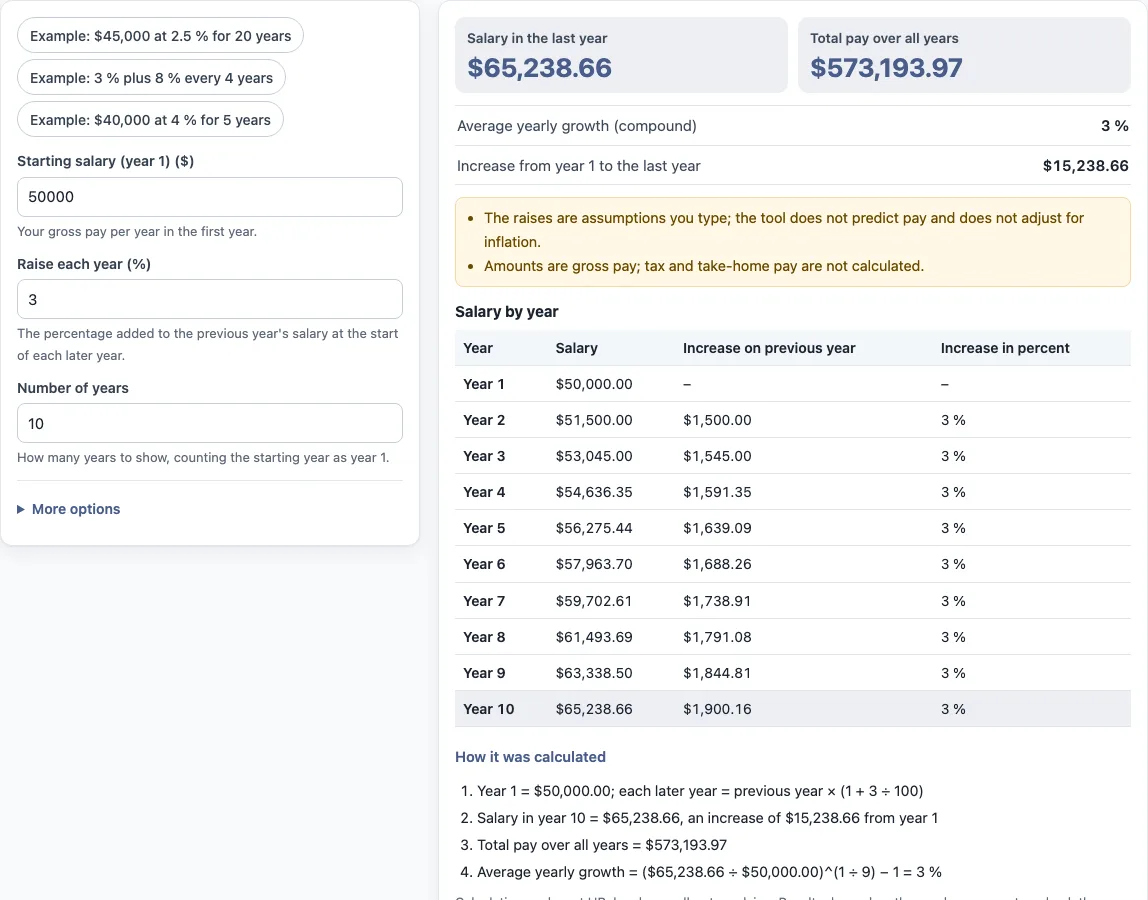Click the Increase in percent header
1148x900 pixels.
click(x=1004, y=348)
